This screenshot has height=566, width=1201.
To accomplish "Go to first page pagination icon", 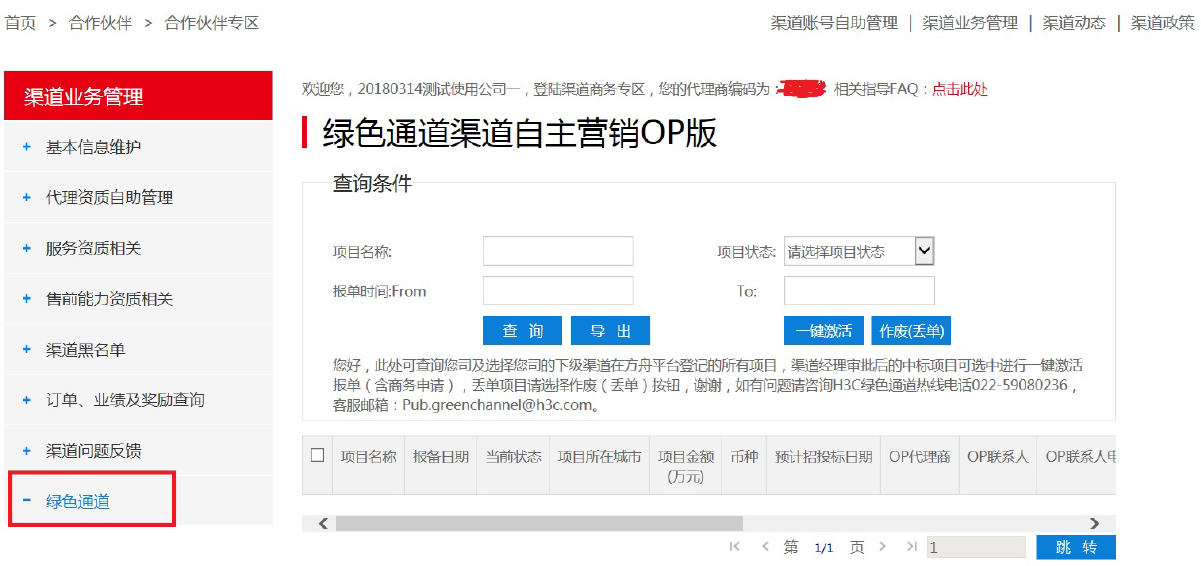I will (735, 547).
